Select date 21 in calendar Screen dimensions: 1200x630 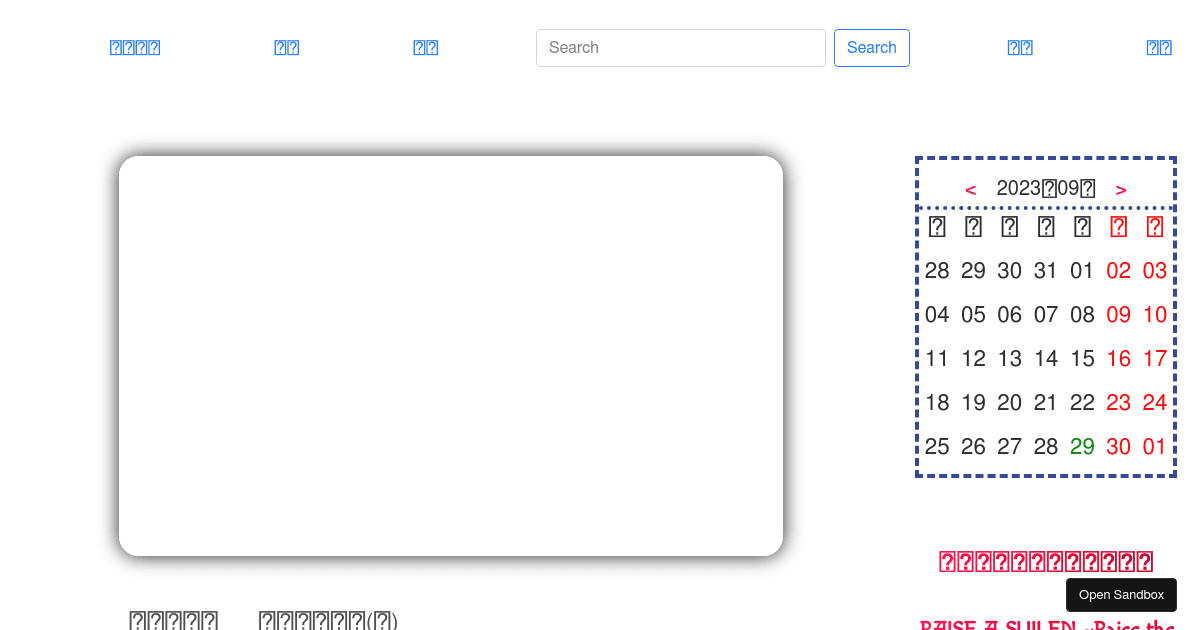tap(1046, 403)
